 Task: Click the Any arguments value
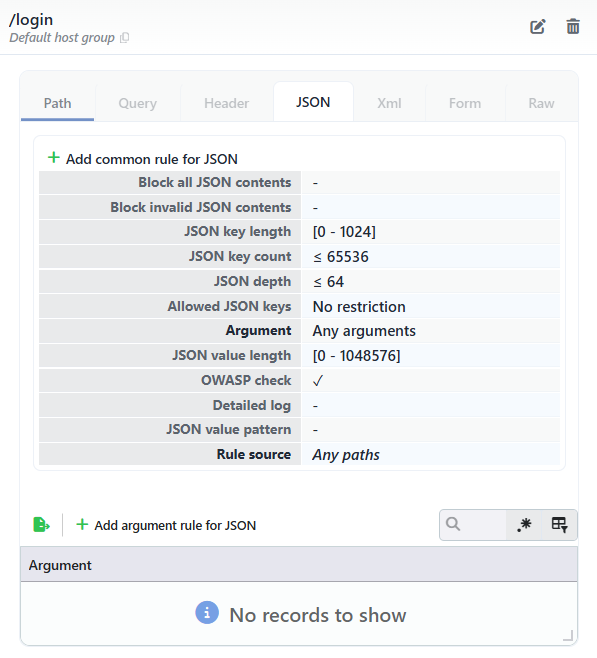[x=364, y=331]
